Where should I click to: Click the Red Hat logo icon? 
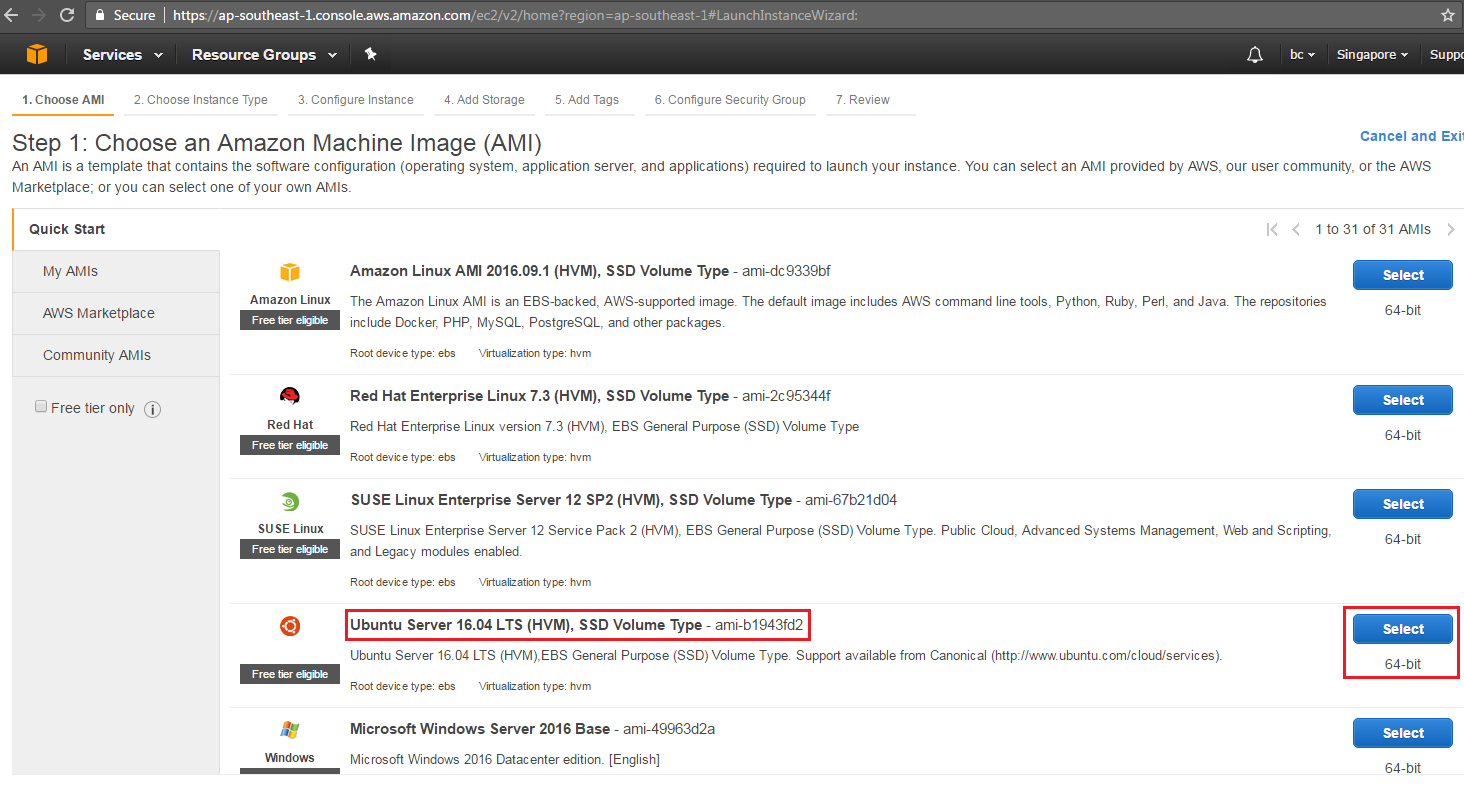point(289,396)
